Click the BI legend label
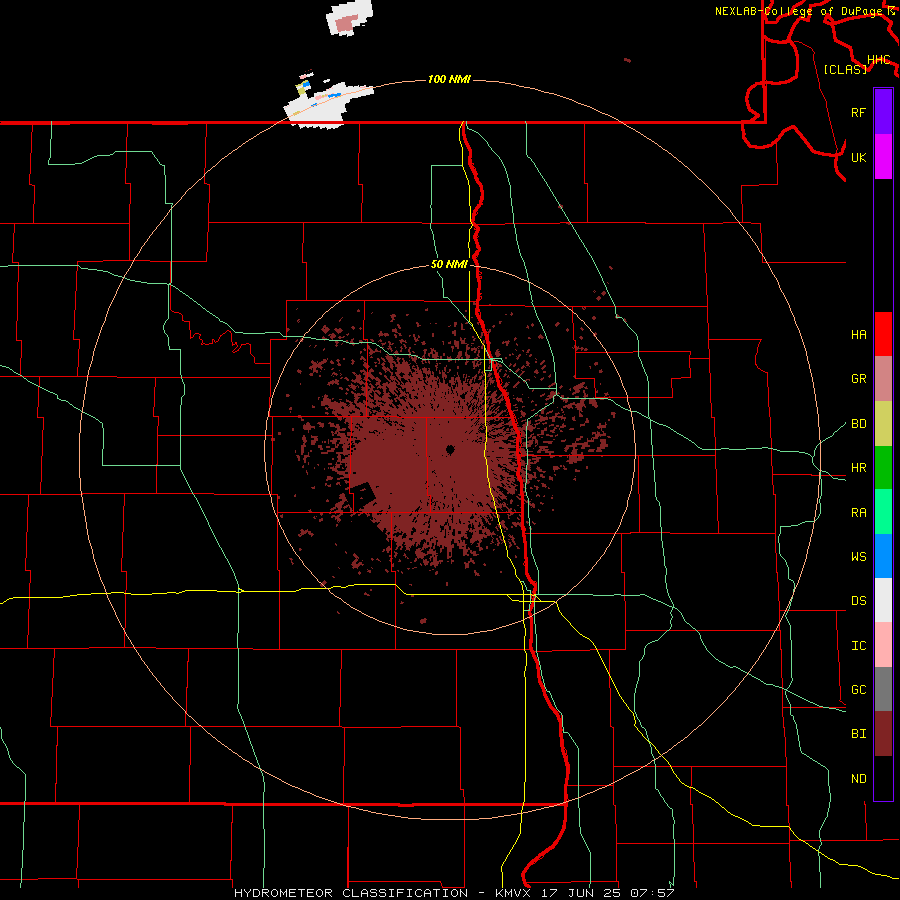The image size is (900, 900). pyautogui.click(x=858, y=734)
